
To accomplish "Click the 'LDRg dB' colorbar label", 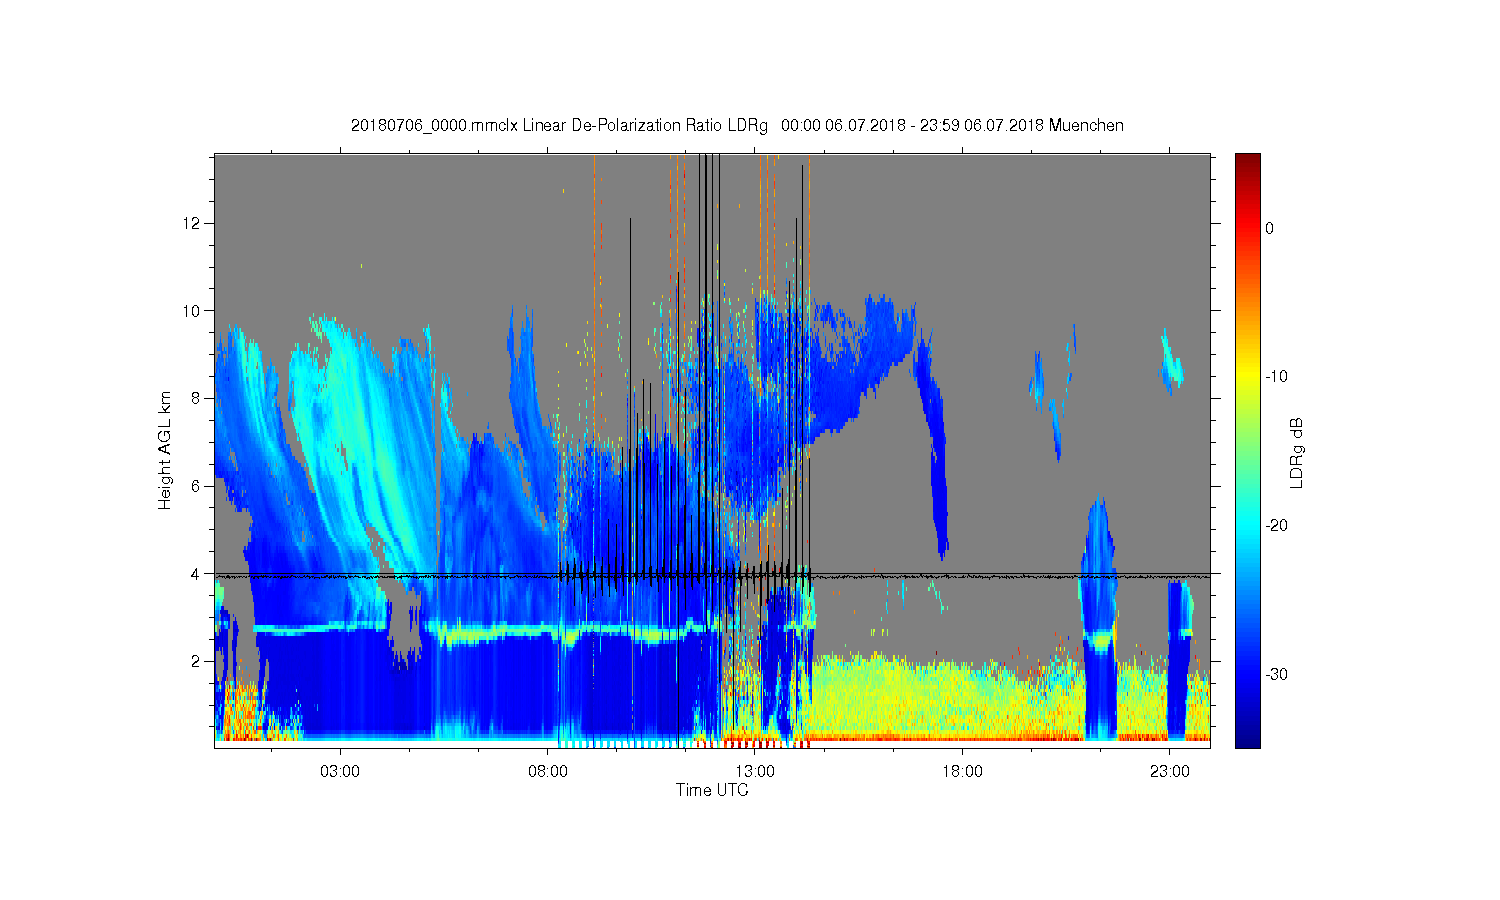I will point(1297,452).
